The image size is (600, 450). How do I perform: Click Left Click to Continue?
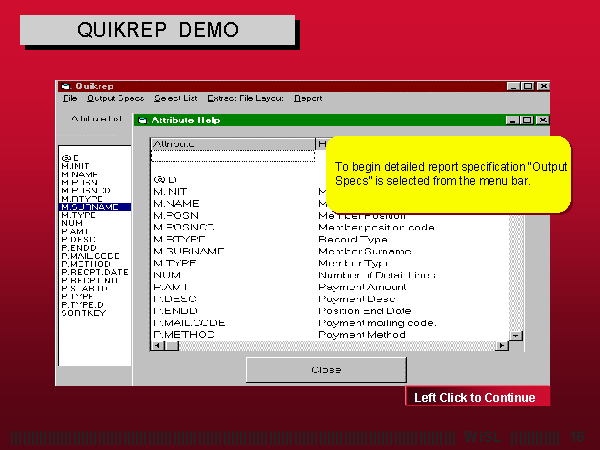(475, 398)
